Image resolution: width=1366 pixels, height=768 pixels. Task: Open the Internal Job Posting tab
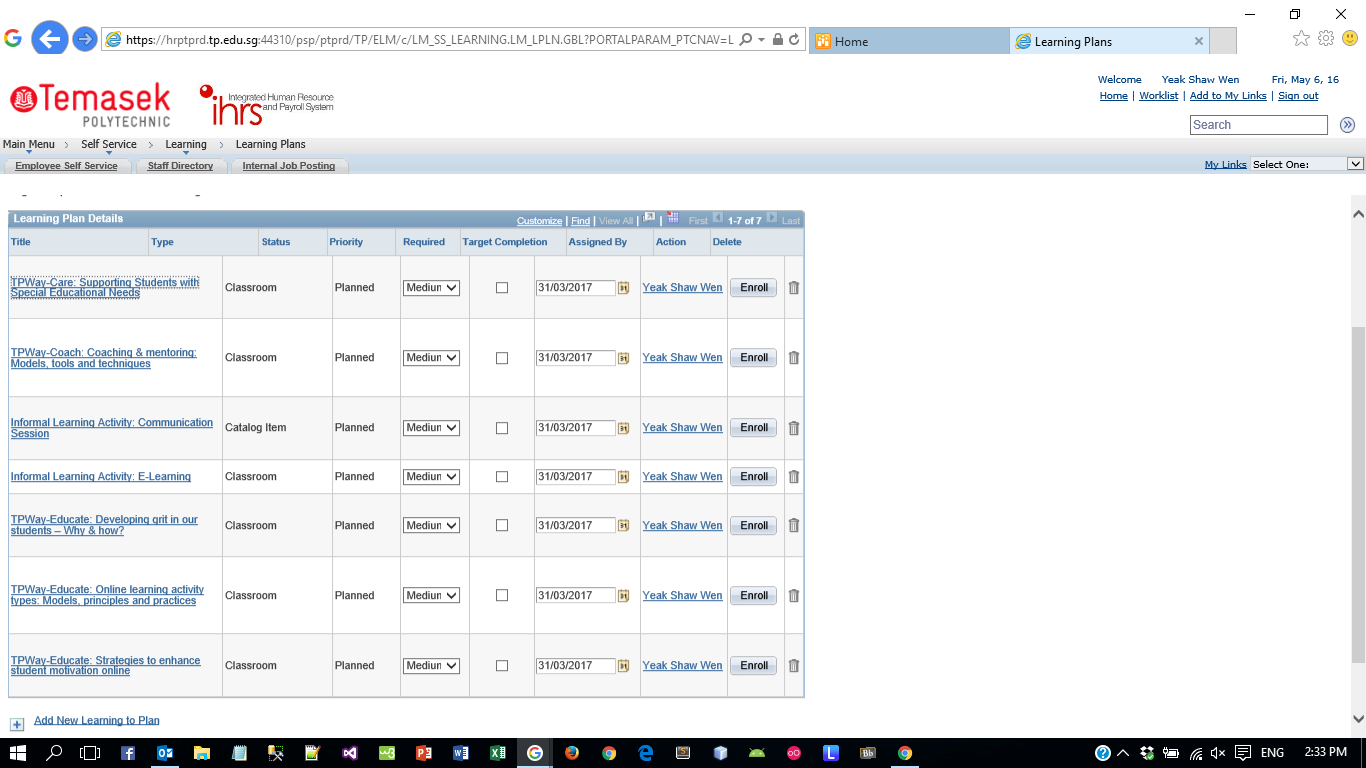(289, 166)
